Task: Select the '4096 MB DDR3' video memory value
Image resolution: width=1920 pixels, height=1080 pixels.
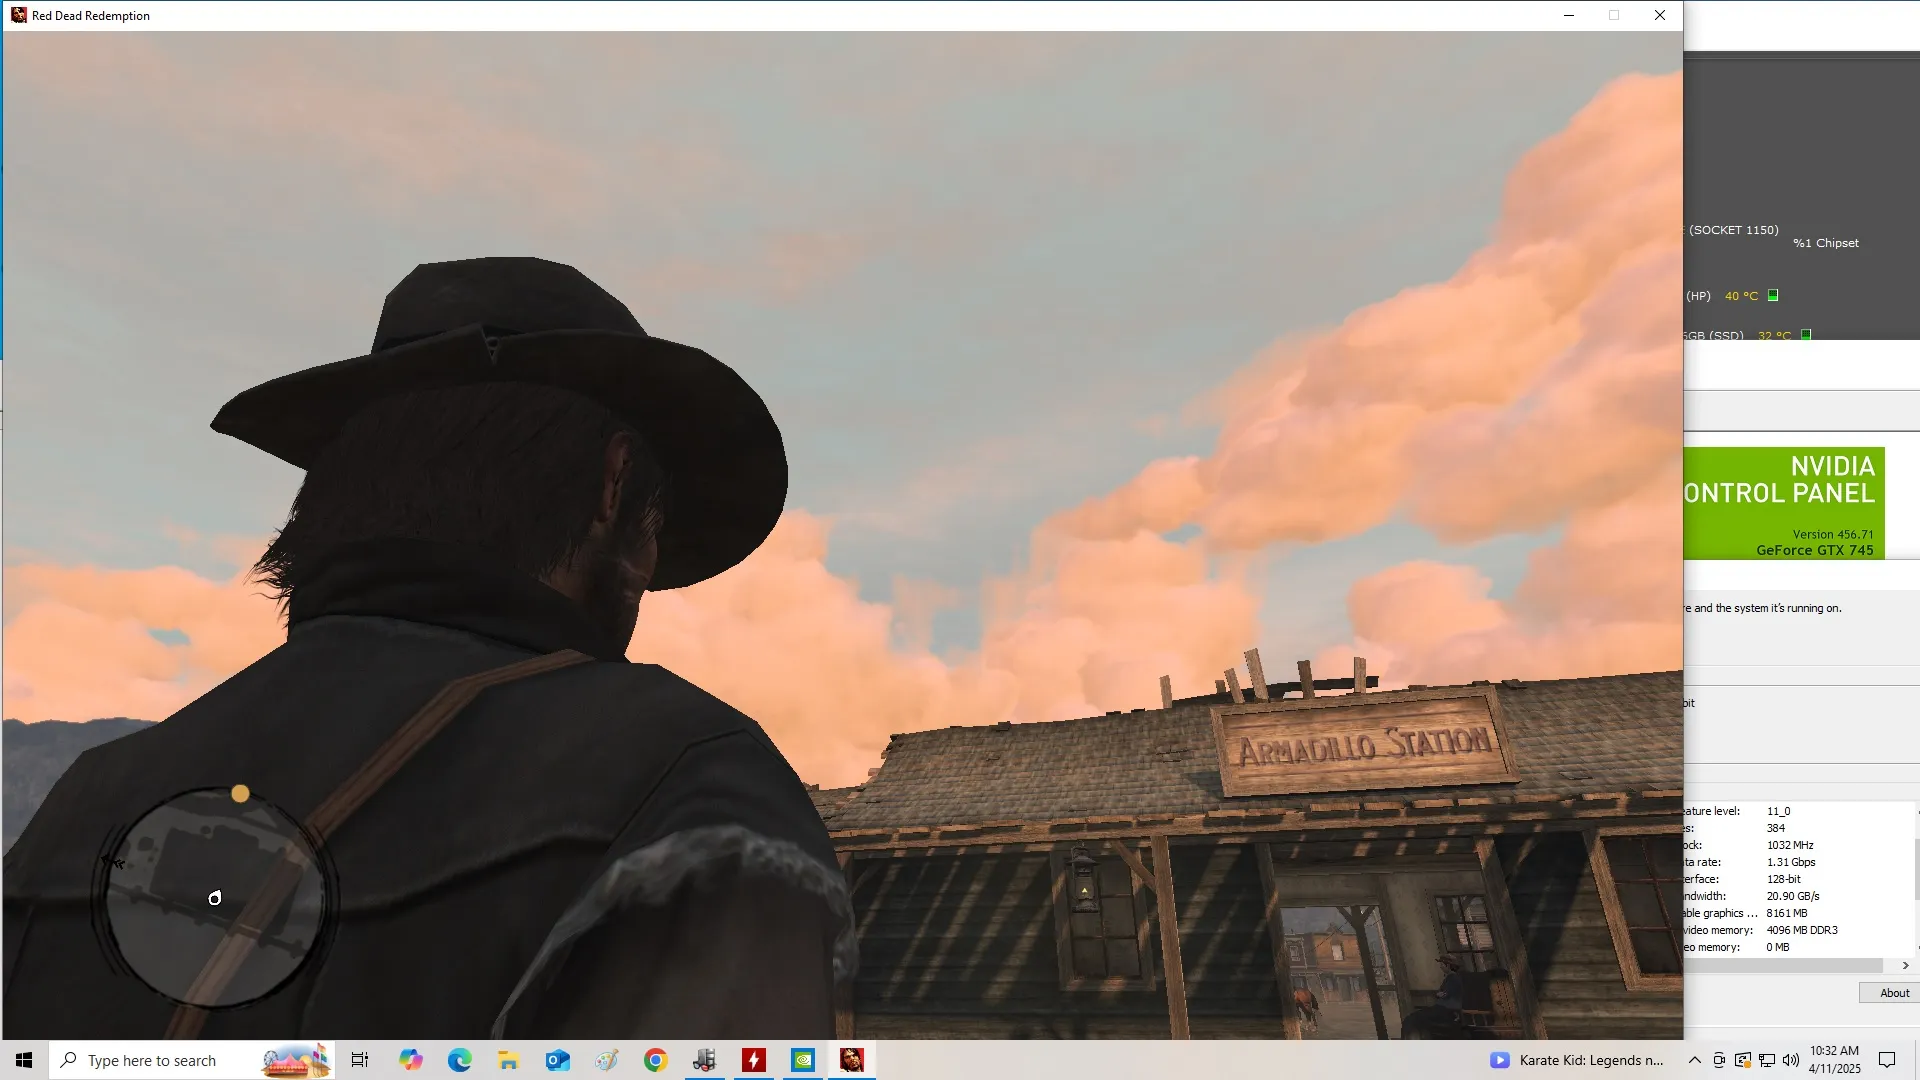Action: [x=1802, y=930]
